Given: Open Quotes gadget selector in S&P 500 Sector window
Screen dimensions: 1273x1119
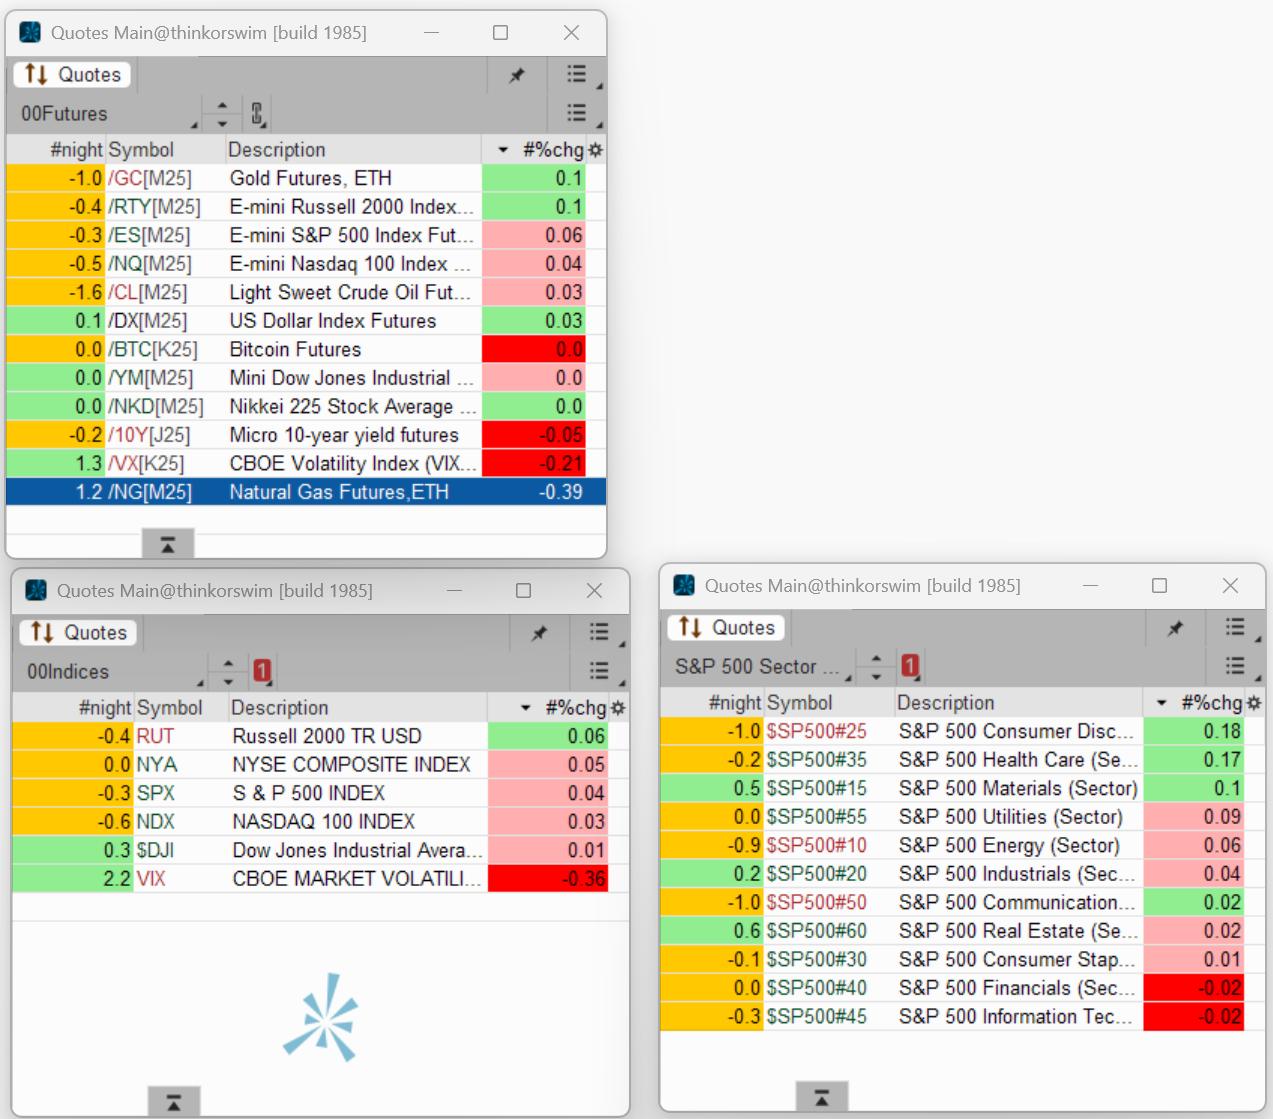Looking at the screenshot, I should [x=726, y=628].
